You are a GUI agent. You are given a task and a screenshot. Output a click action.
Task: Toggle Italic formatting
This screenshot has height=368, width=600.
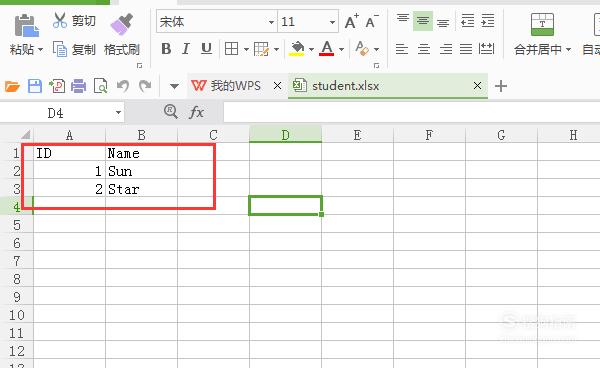click(186, 49)
